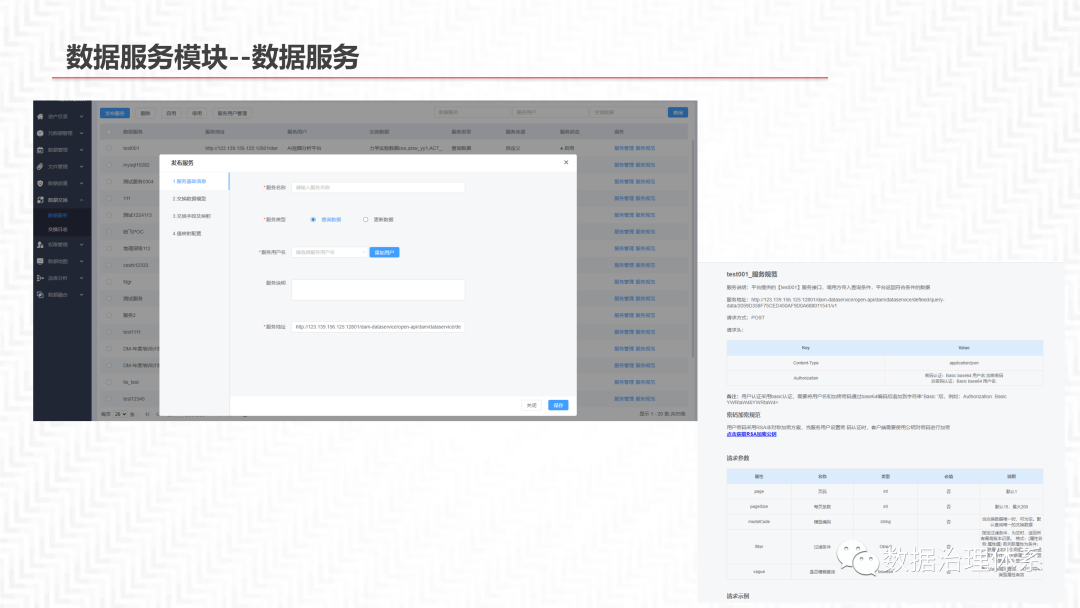
Task: Open the page size dropdown showing 20
Action: click(x=121, y=413)
